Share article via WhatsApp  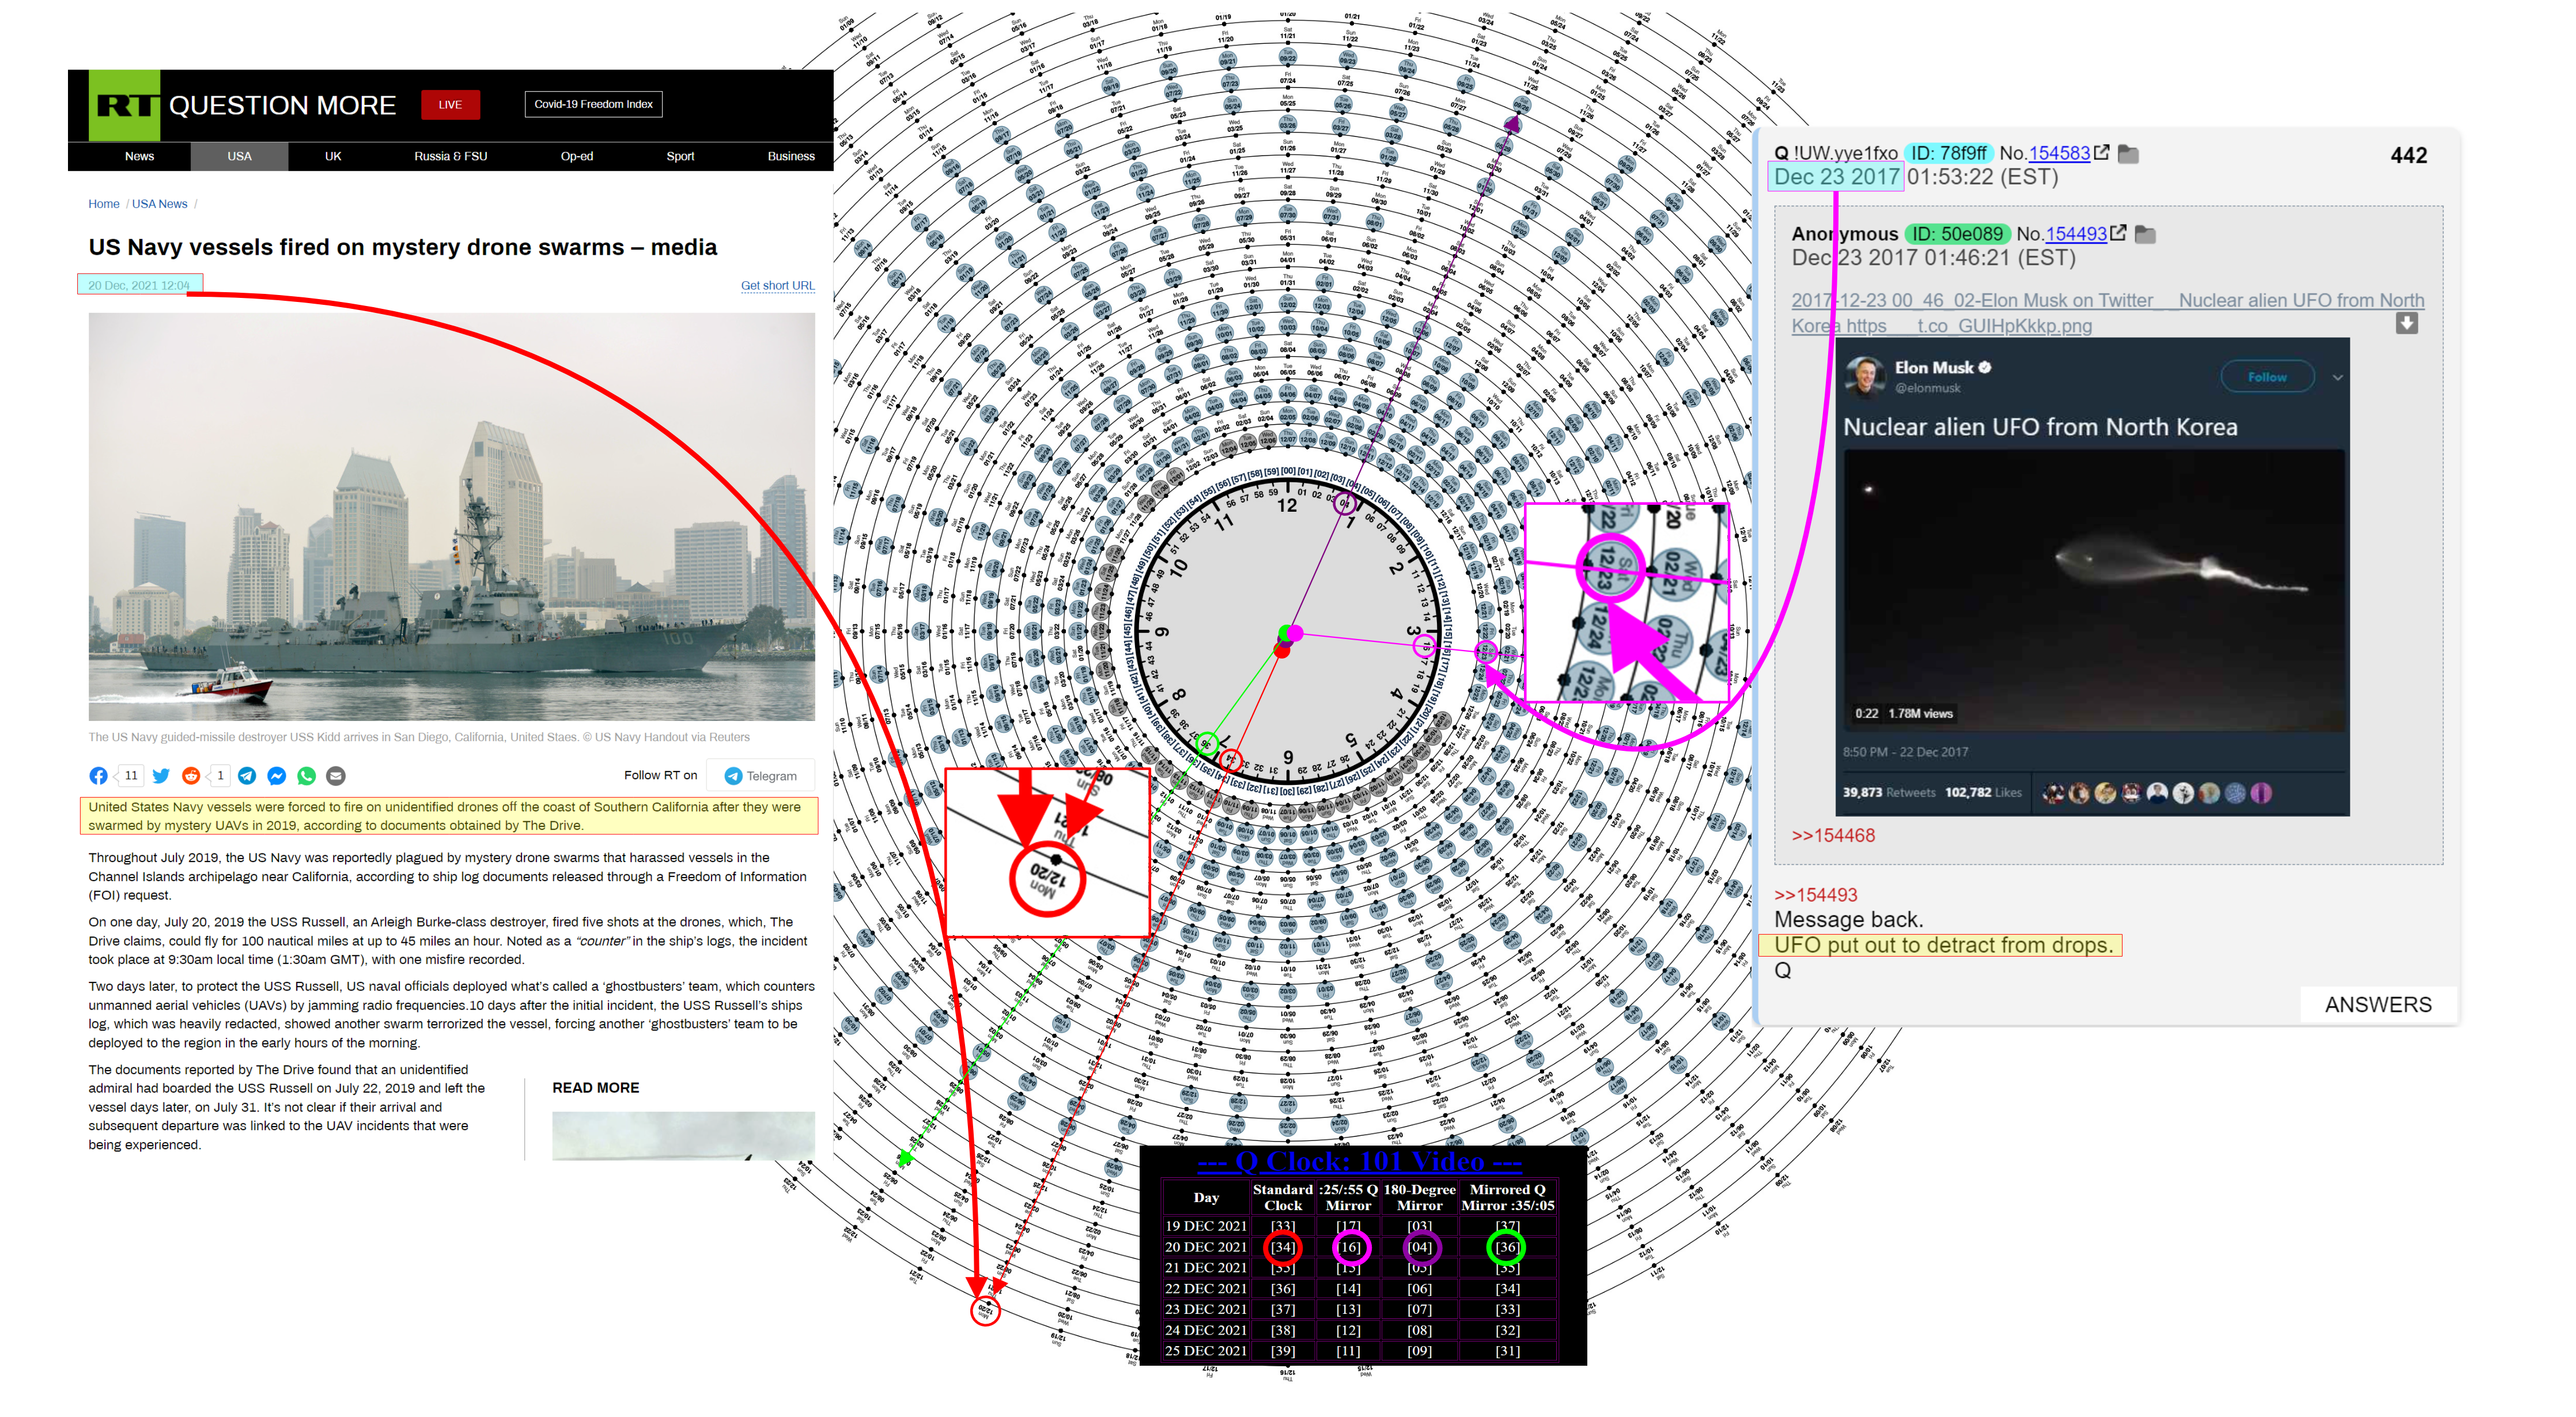point(307,776)
